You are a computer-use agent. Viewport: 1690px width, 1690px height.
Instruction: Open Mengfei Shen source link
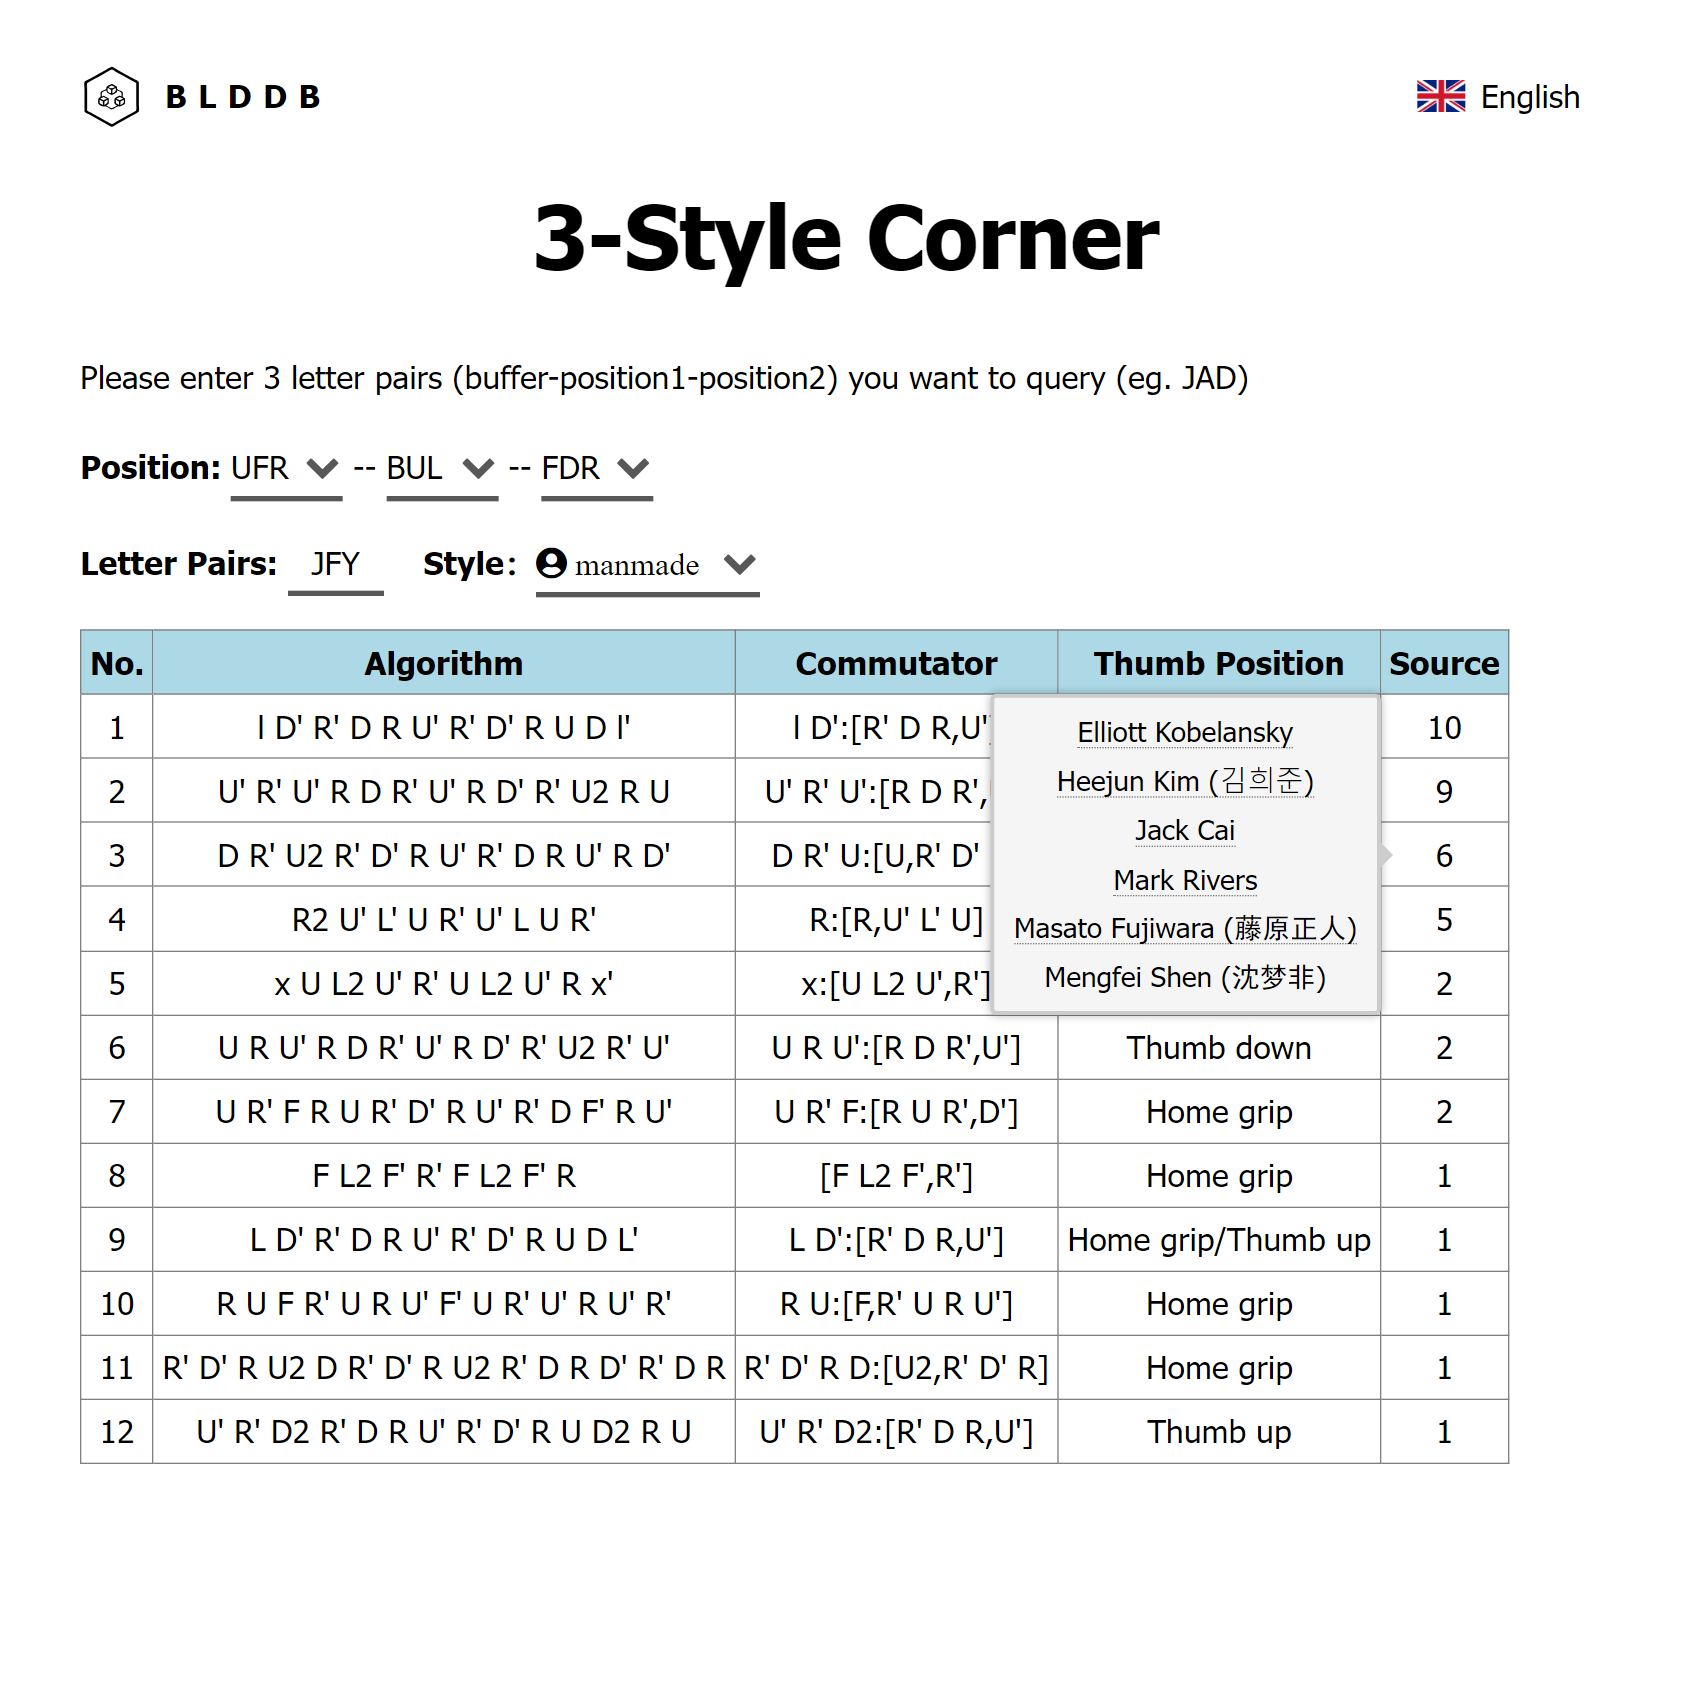1184,977
